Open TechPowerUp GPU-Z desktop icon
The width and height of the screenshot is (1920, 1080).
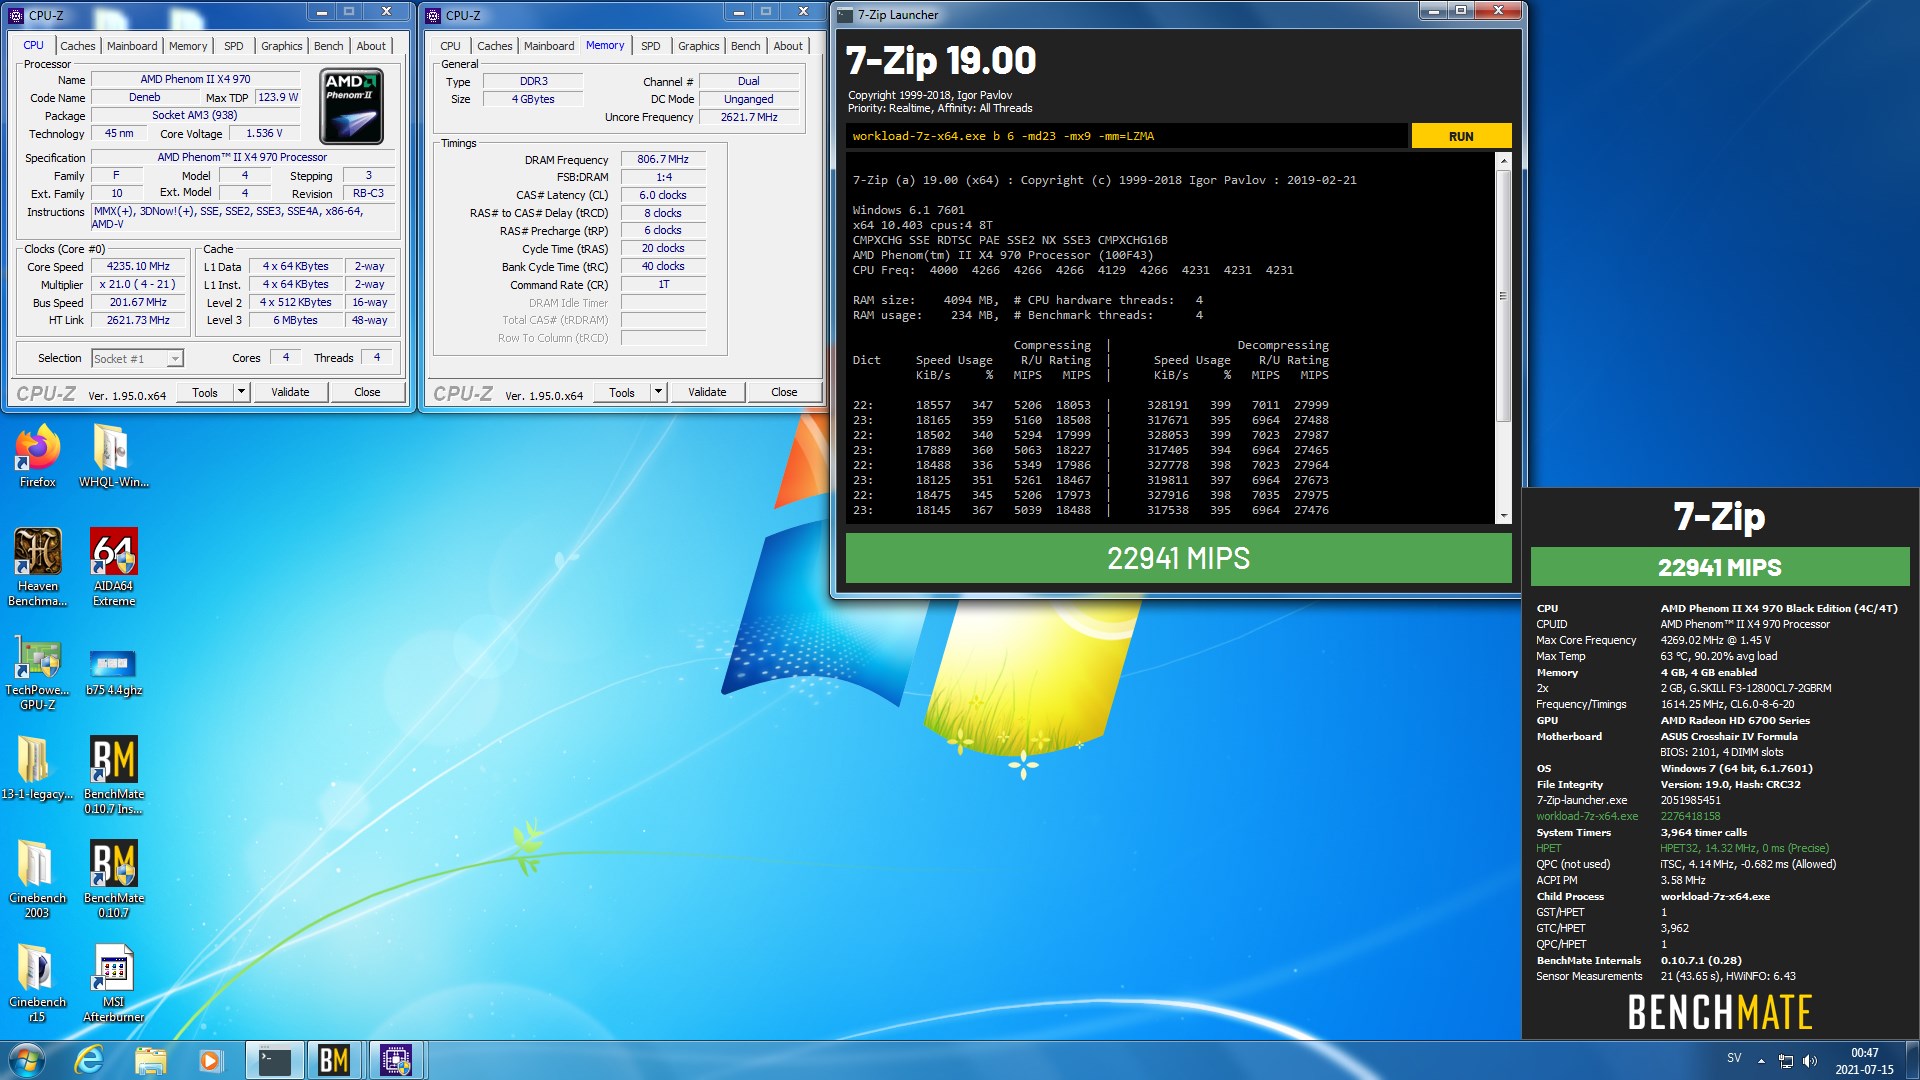[37, 671]
